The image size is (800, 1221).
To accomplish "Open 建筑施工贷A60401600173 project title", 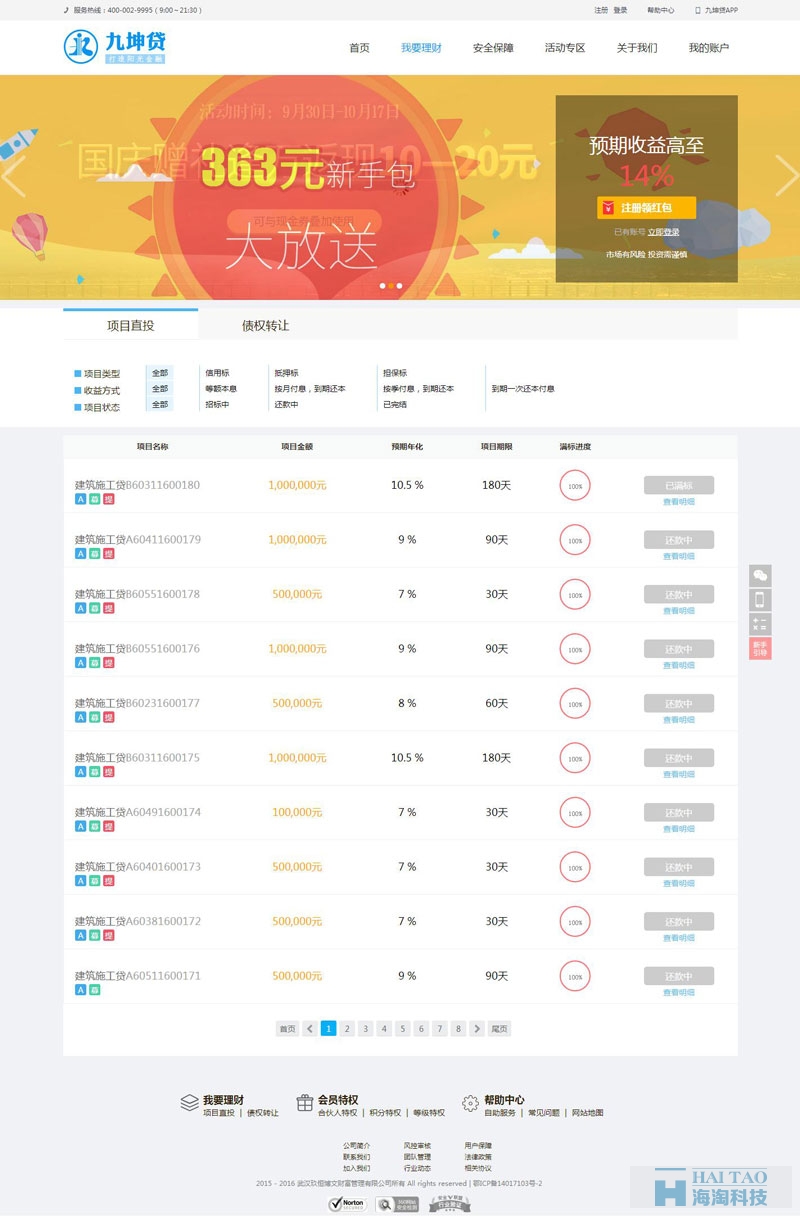I will [138, 866].
